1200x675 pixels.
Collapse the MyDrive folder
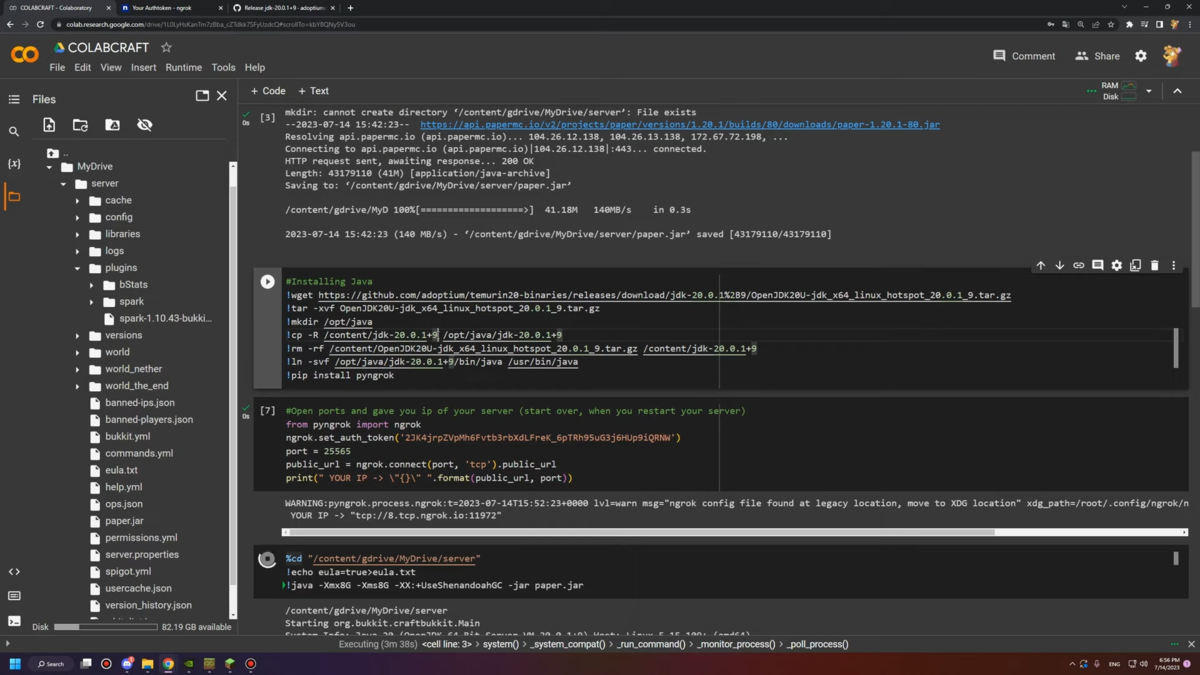point(49,167)
